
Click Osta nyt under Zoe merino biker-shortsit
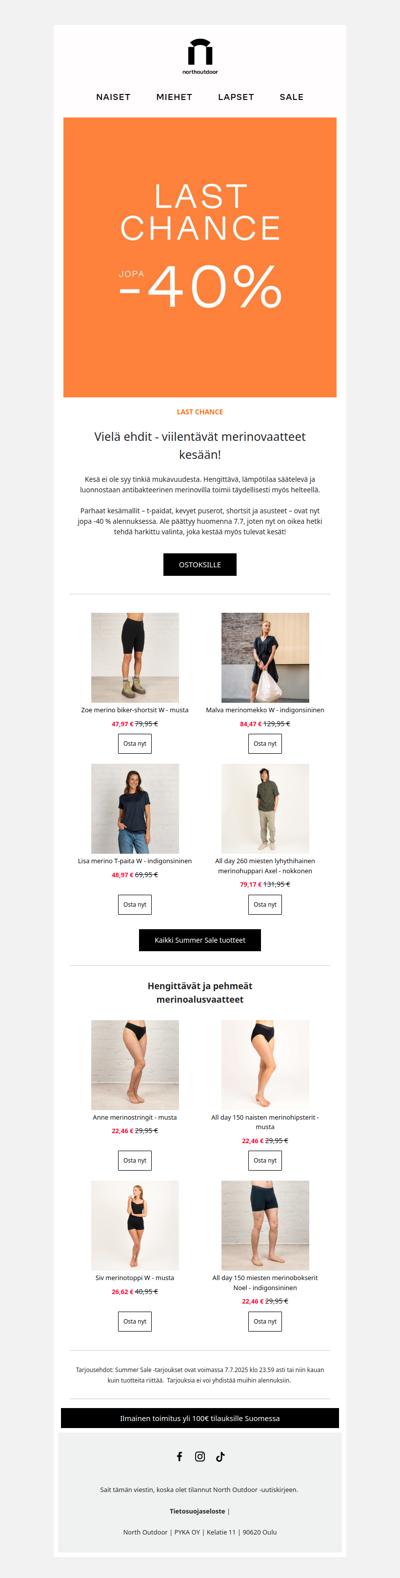135,743
